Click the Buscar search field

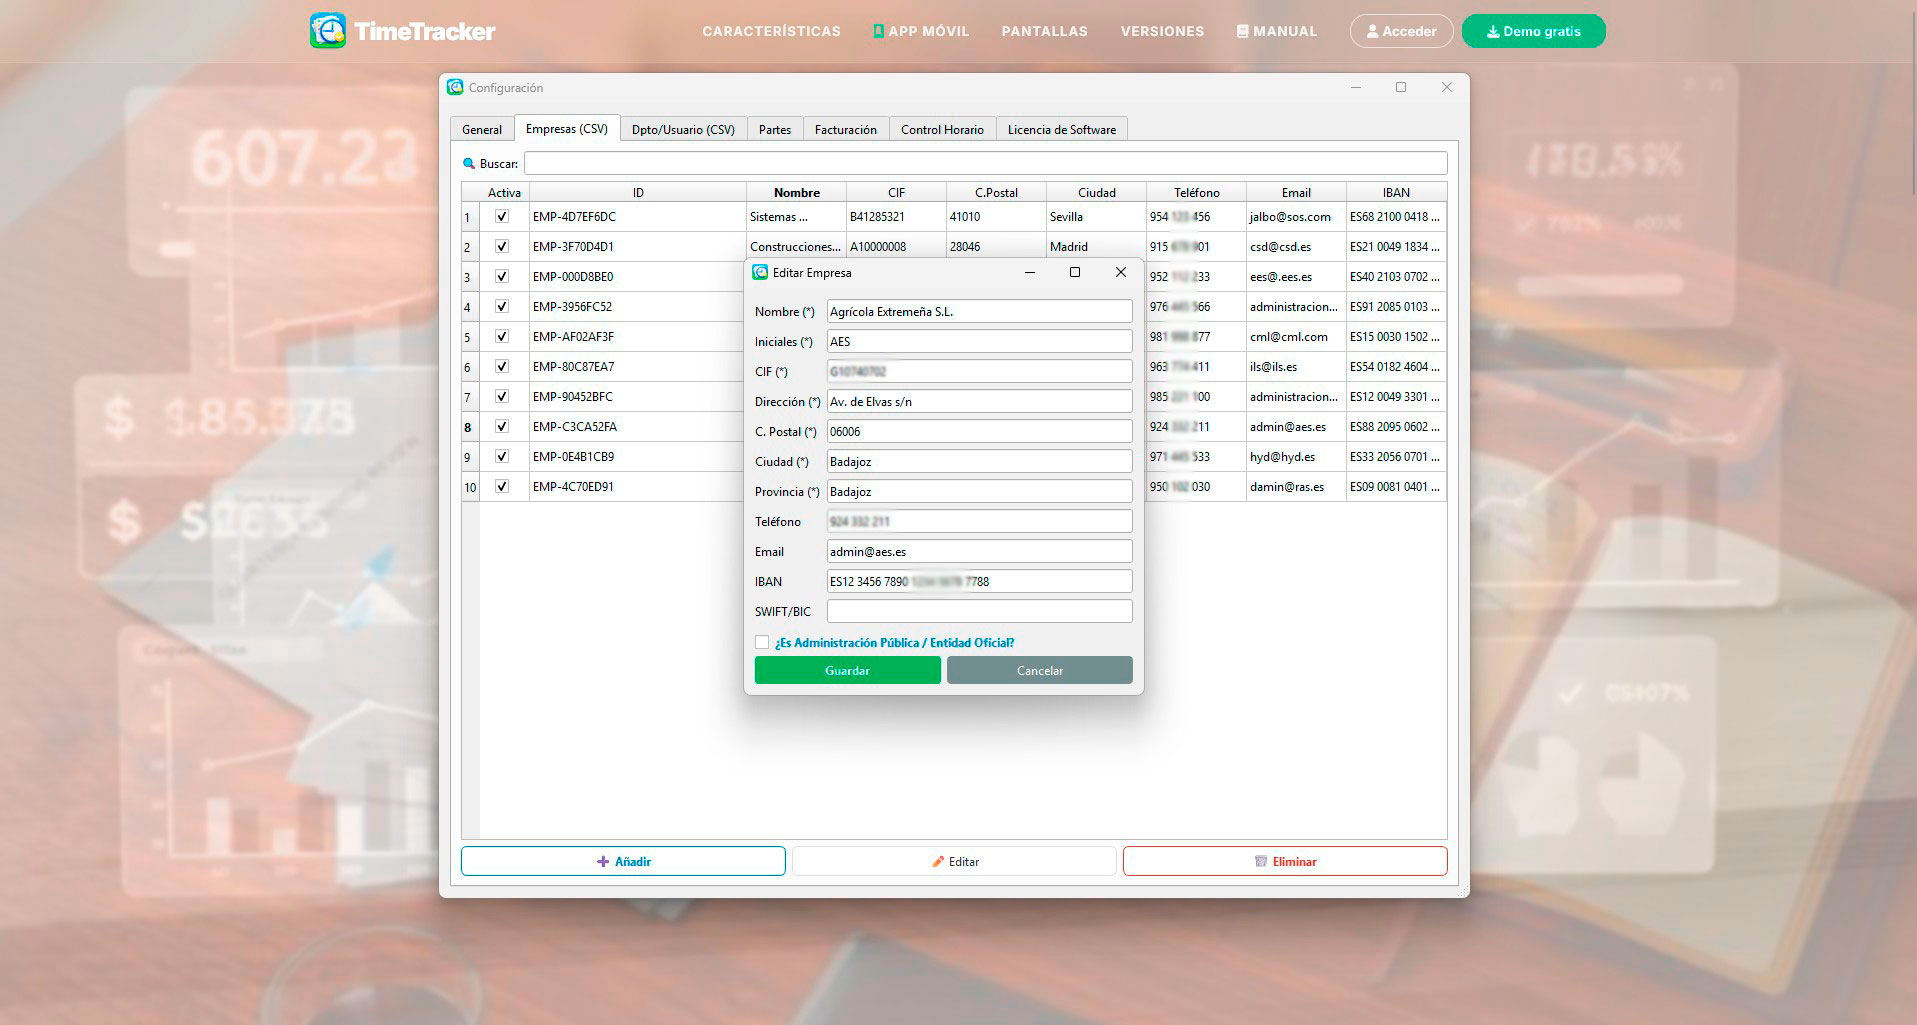[x=986, y=163]
